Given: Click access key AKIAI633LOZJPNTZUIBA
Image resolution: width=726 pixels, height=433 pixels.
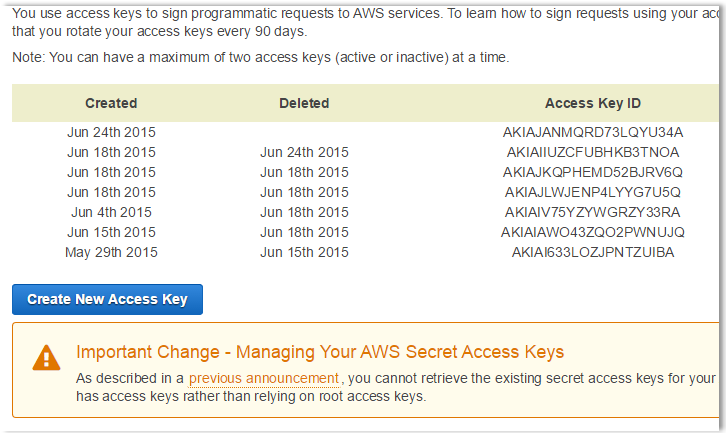Looking at the screenshot, I should click(x=593, y=252).
